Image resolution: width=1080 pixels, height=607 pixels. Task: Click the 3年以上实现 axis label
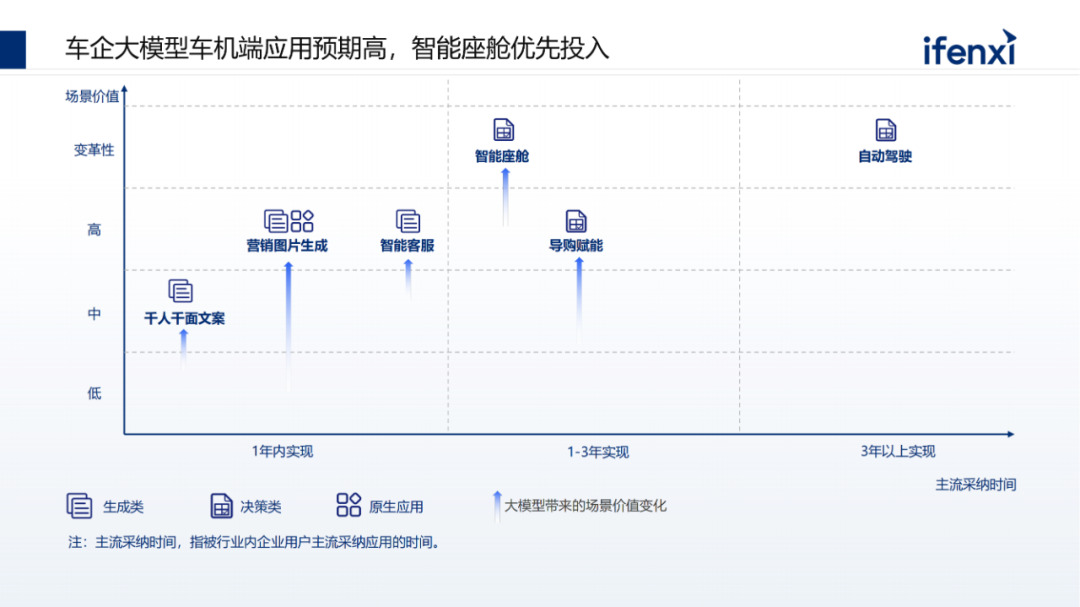click(x=898, y=451)
